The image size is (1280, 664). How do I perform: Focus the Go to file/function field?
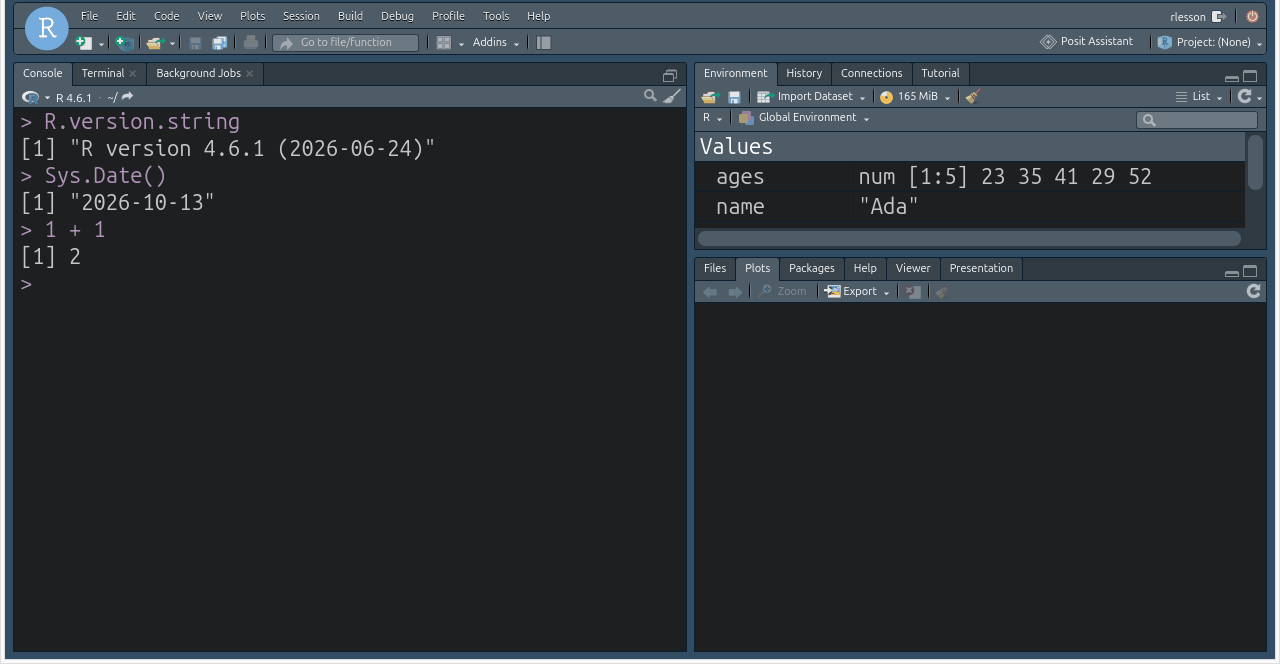pyautogui.click(x=346, y=43)
